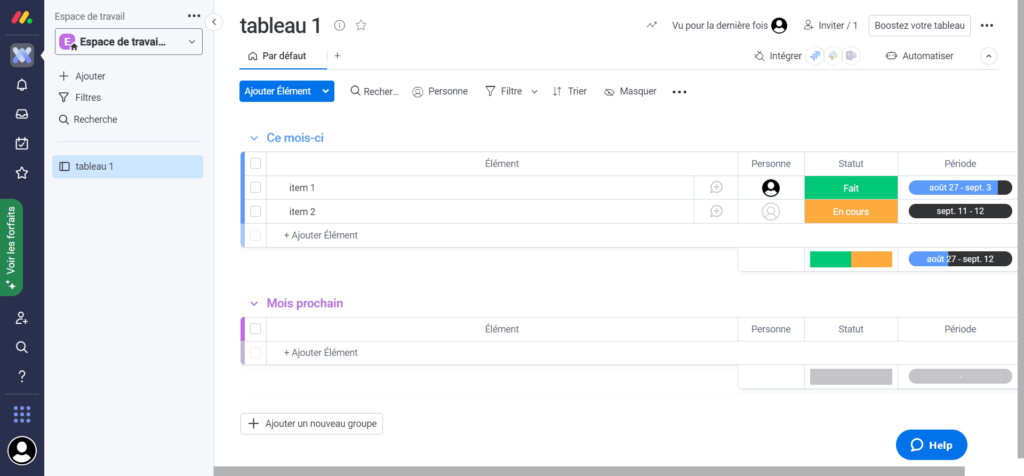Collapse the Ce mois-ci group

click(250, 138)
